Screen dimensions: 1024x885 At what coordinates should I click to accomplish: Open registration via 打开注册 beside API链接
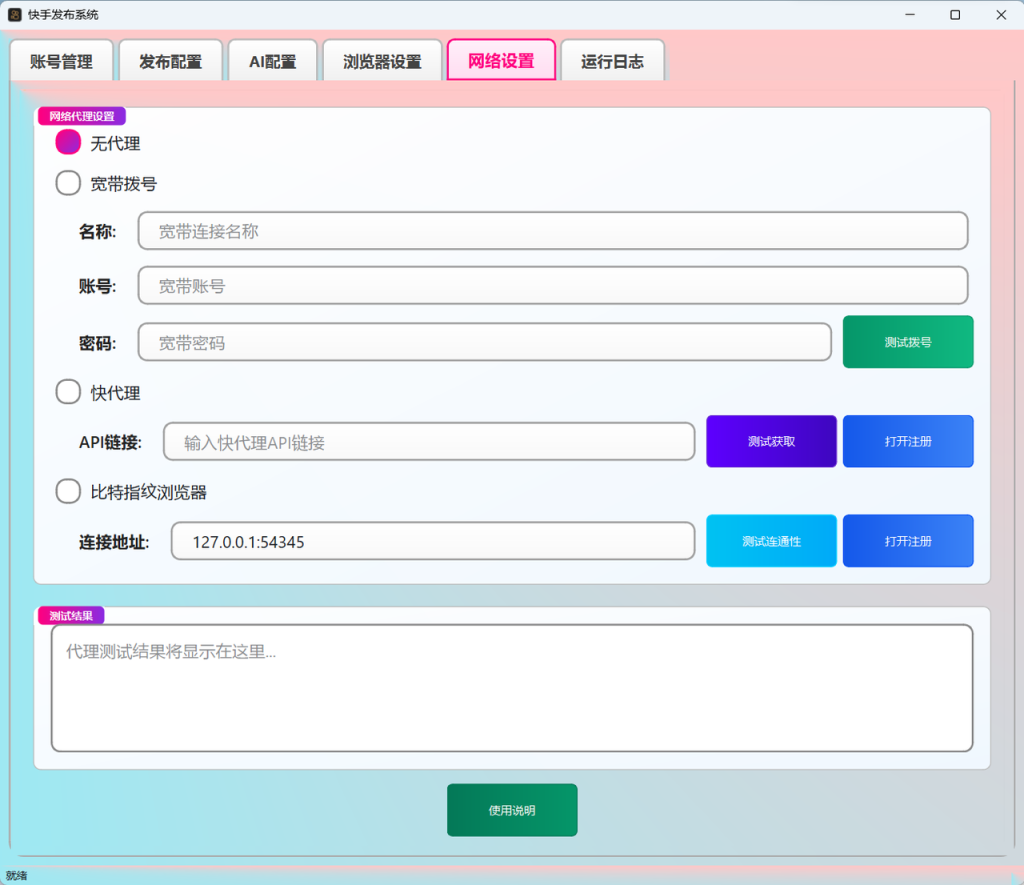[x=908, y=442]
